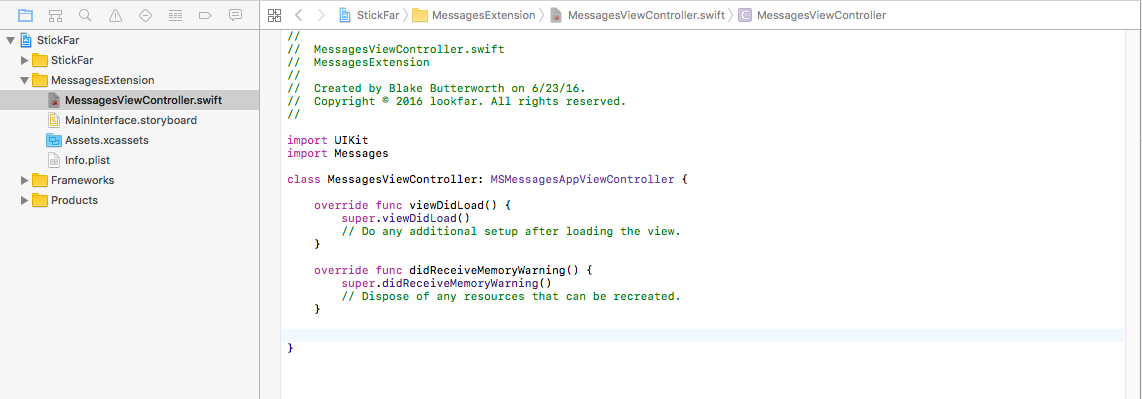The height and width of the screenshot is (399, 1142).
Task: Click 'override func viewDidLoad()' line
Action: [413, 205]
